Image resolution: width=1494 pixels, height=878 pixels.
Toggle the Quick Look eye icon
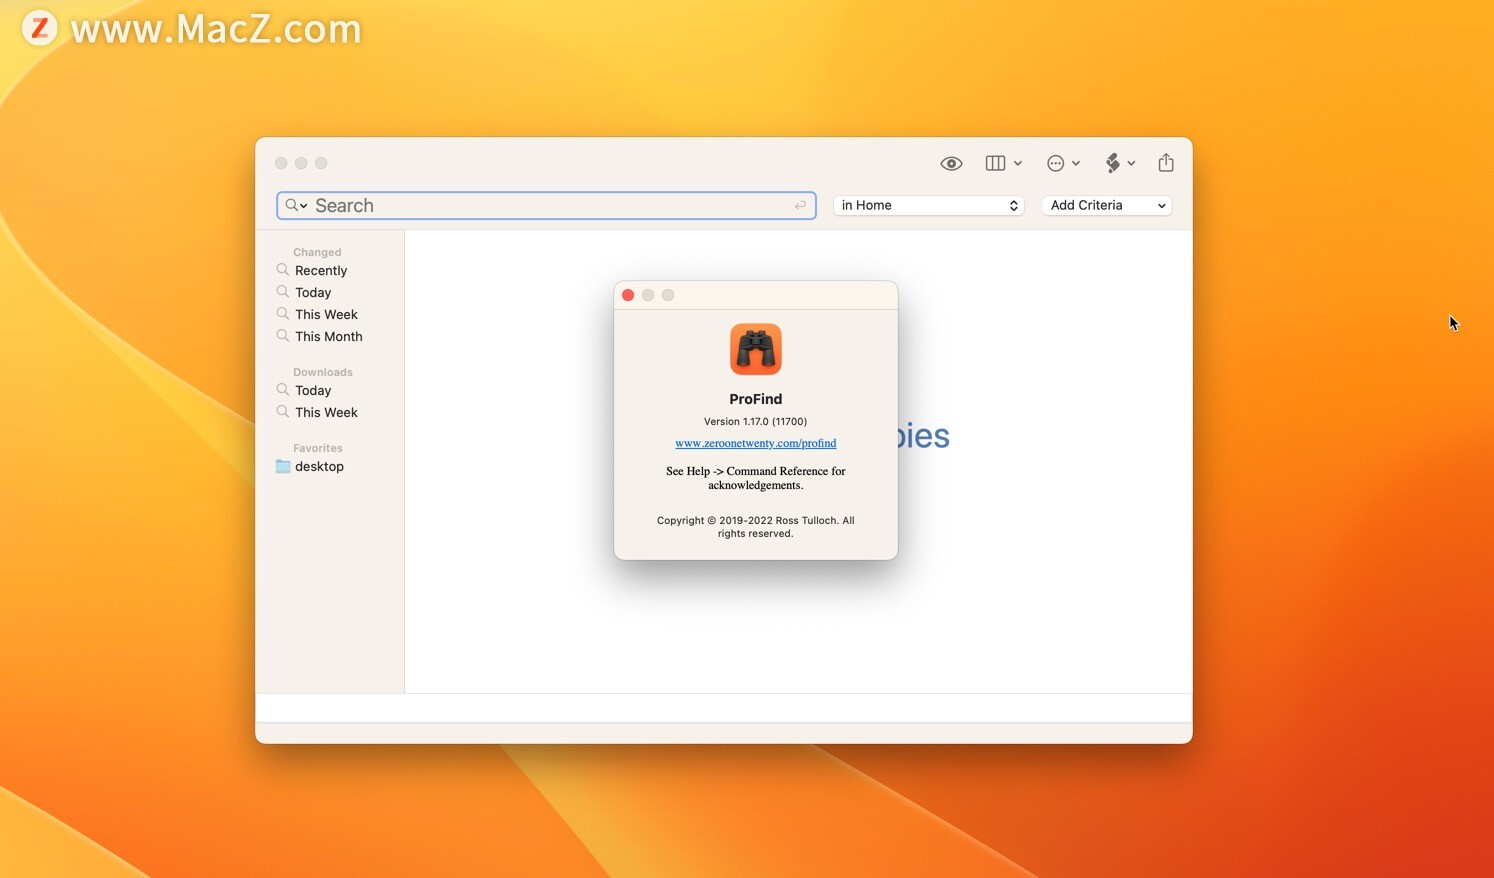(951, 163)
